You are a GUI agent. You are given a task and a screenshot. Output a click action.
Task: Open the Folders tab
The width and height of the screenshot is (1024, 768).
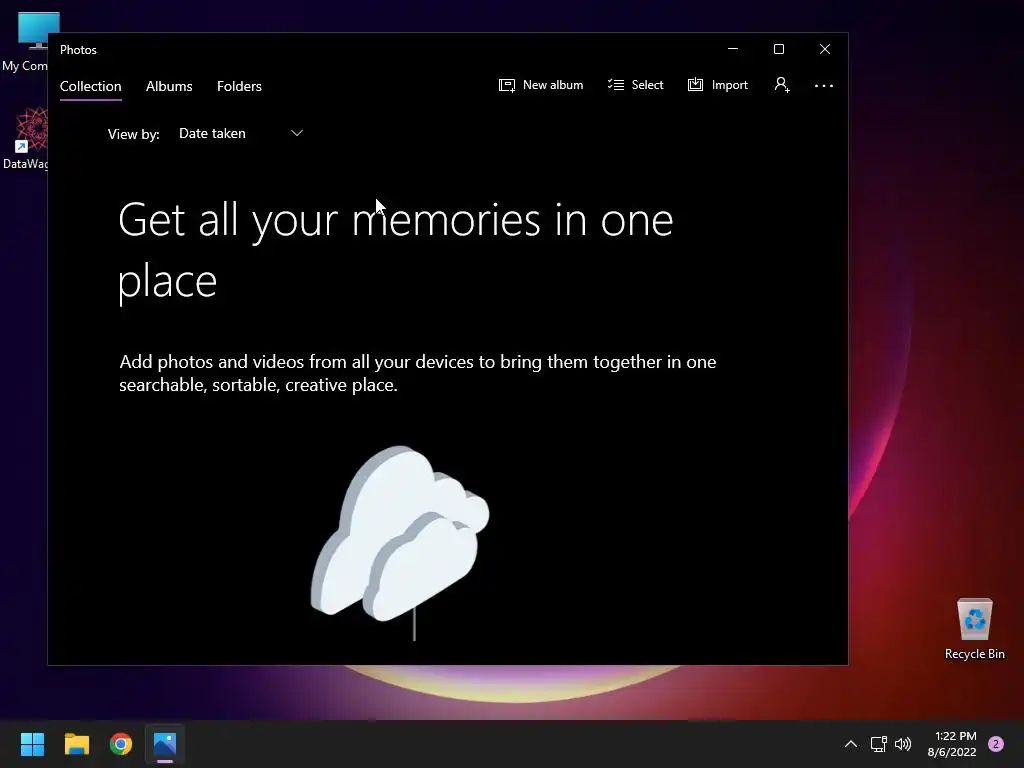tap(239, 86)
